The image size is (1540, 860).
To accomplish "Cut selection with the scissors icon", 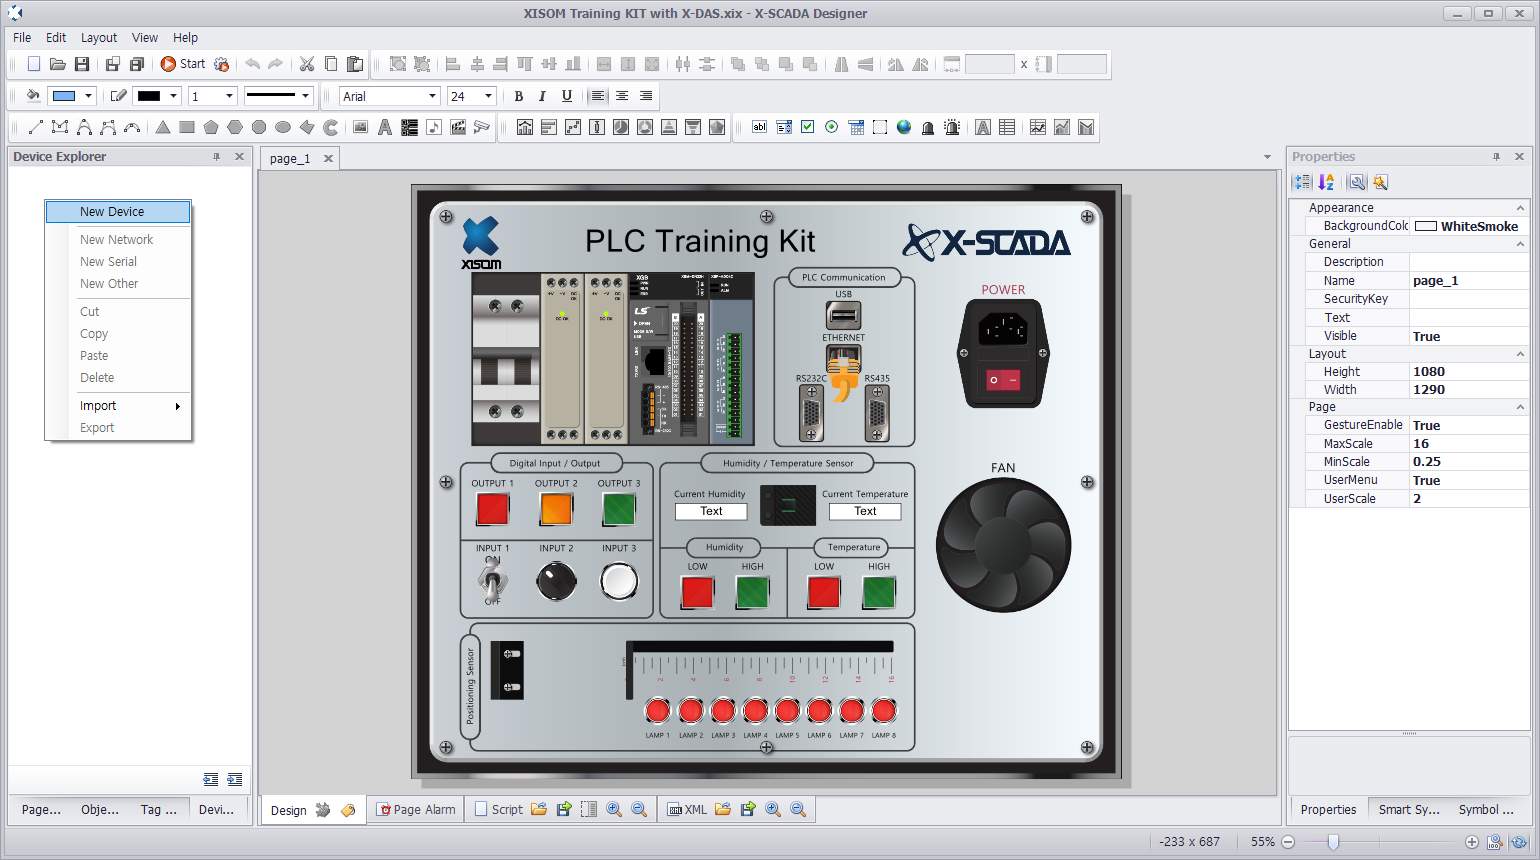I will point(307,64).
